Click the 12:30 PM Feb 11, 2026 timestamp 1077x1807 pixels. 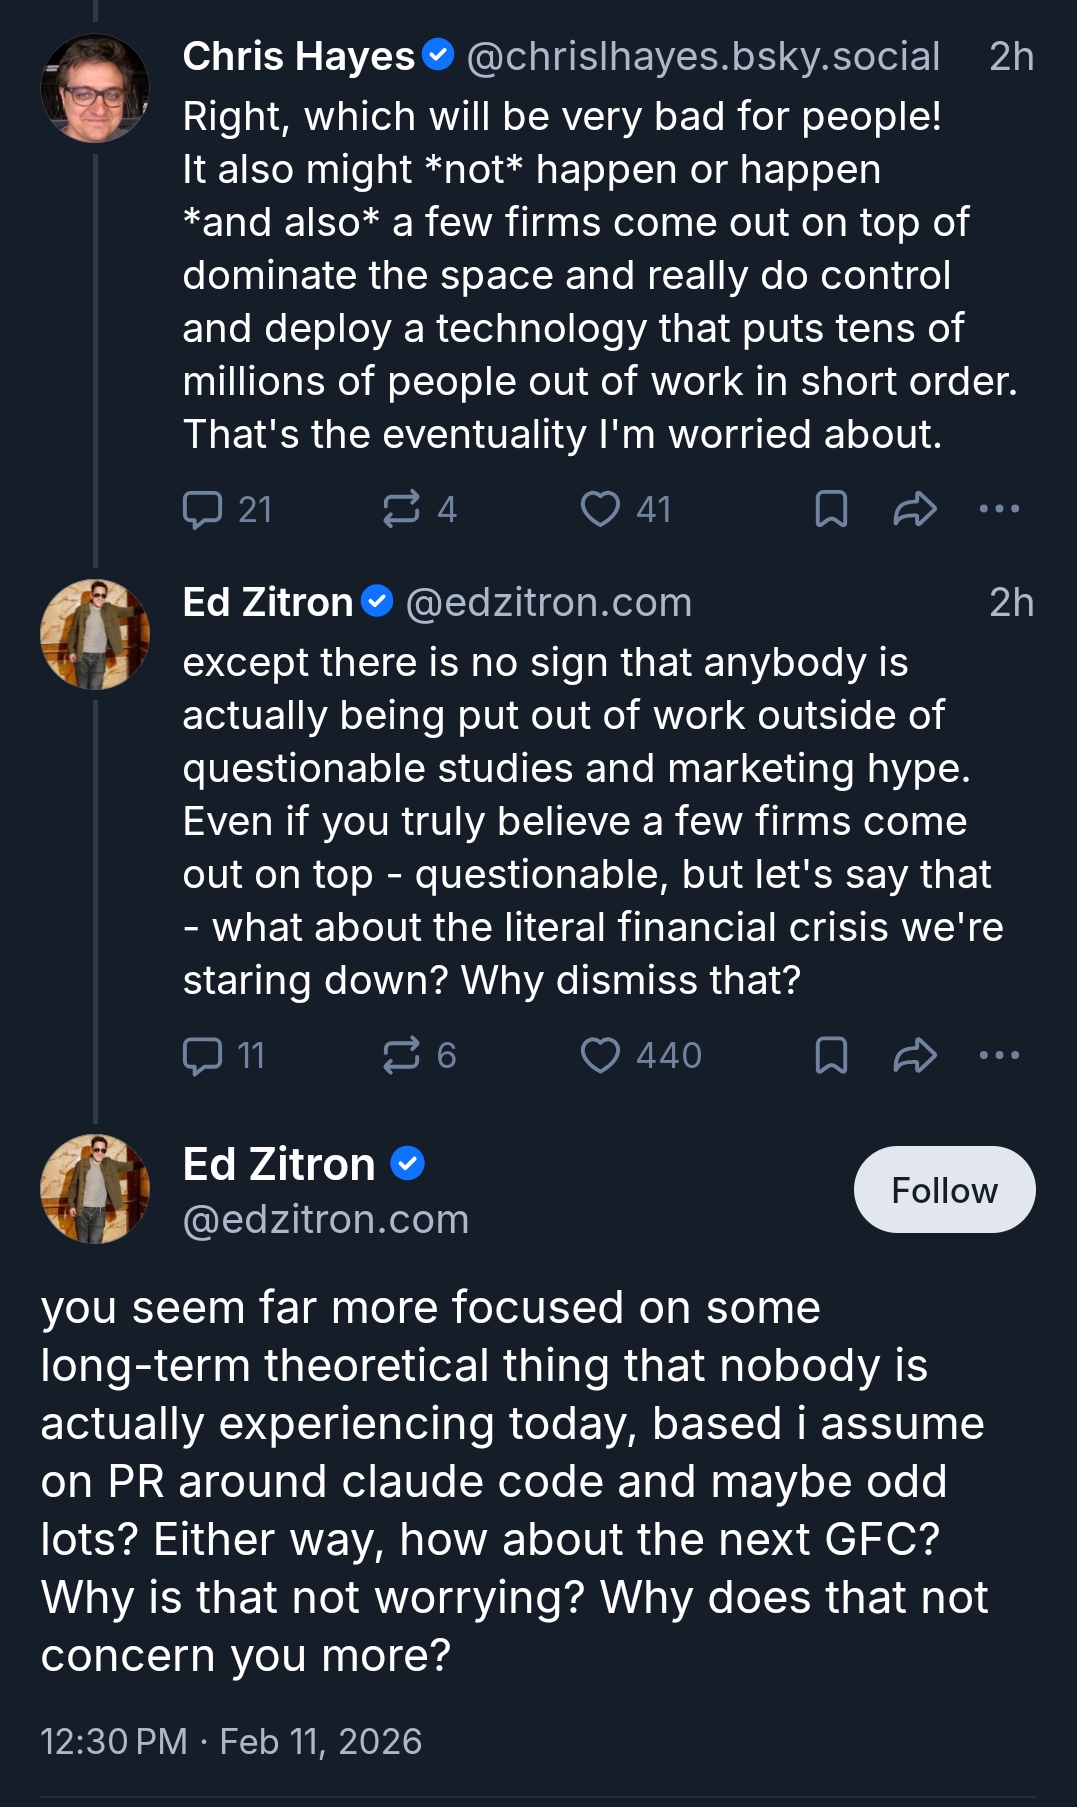click(x=231, y=1741)
